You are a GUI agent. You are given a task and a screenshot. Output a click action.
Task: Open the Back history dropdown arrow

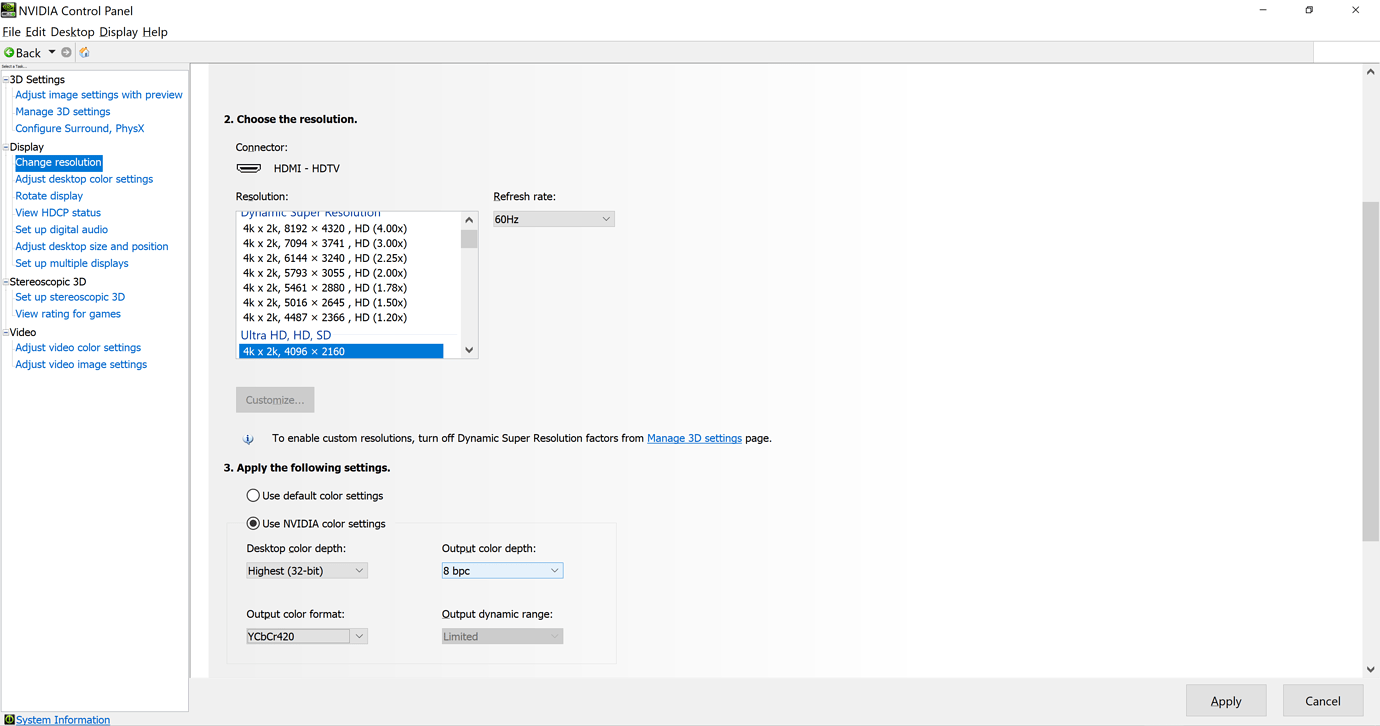coord(52,53)
